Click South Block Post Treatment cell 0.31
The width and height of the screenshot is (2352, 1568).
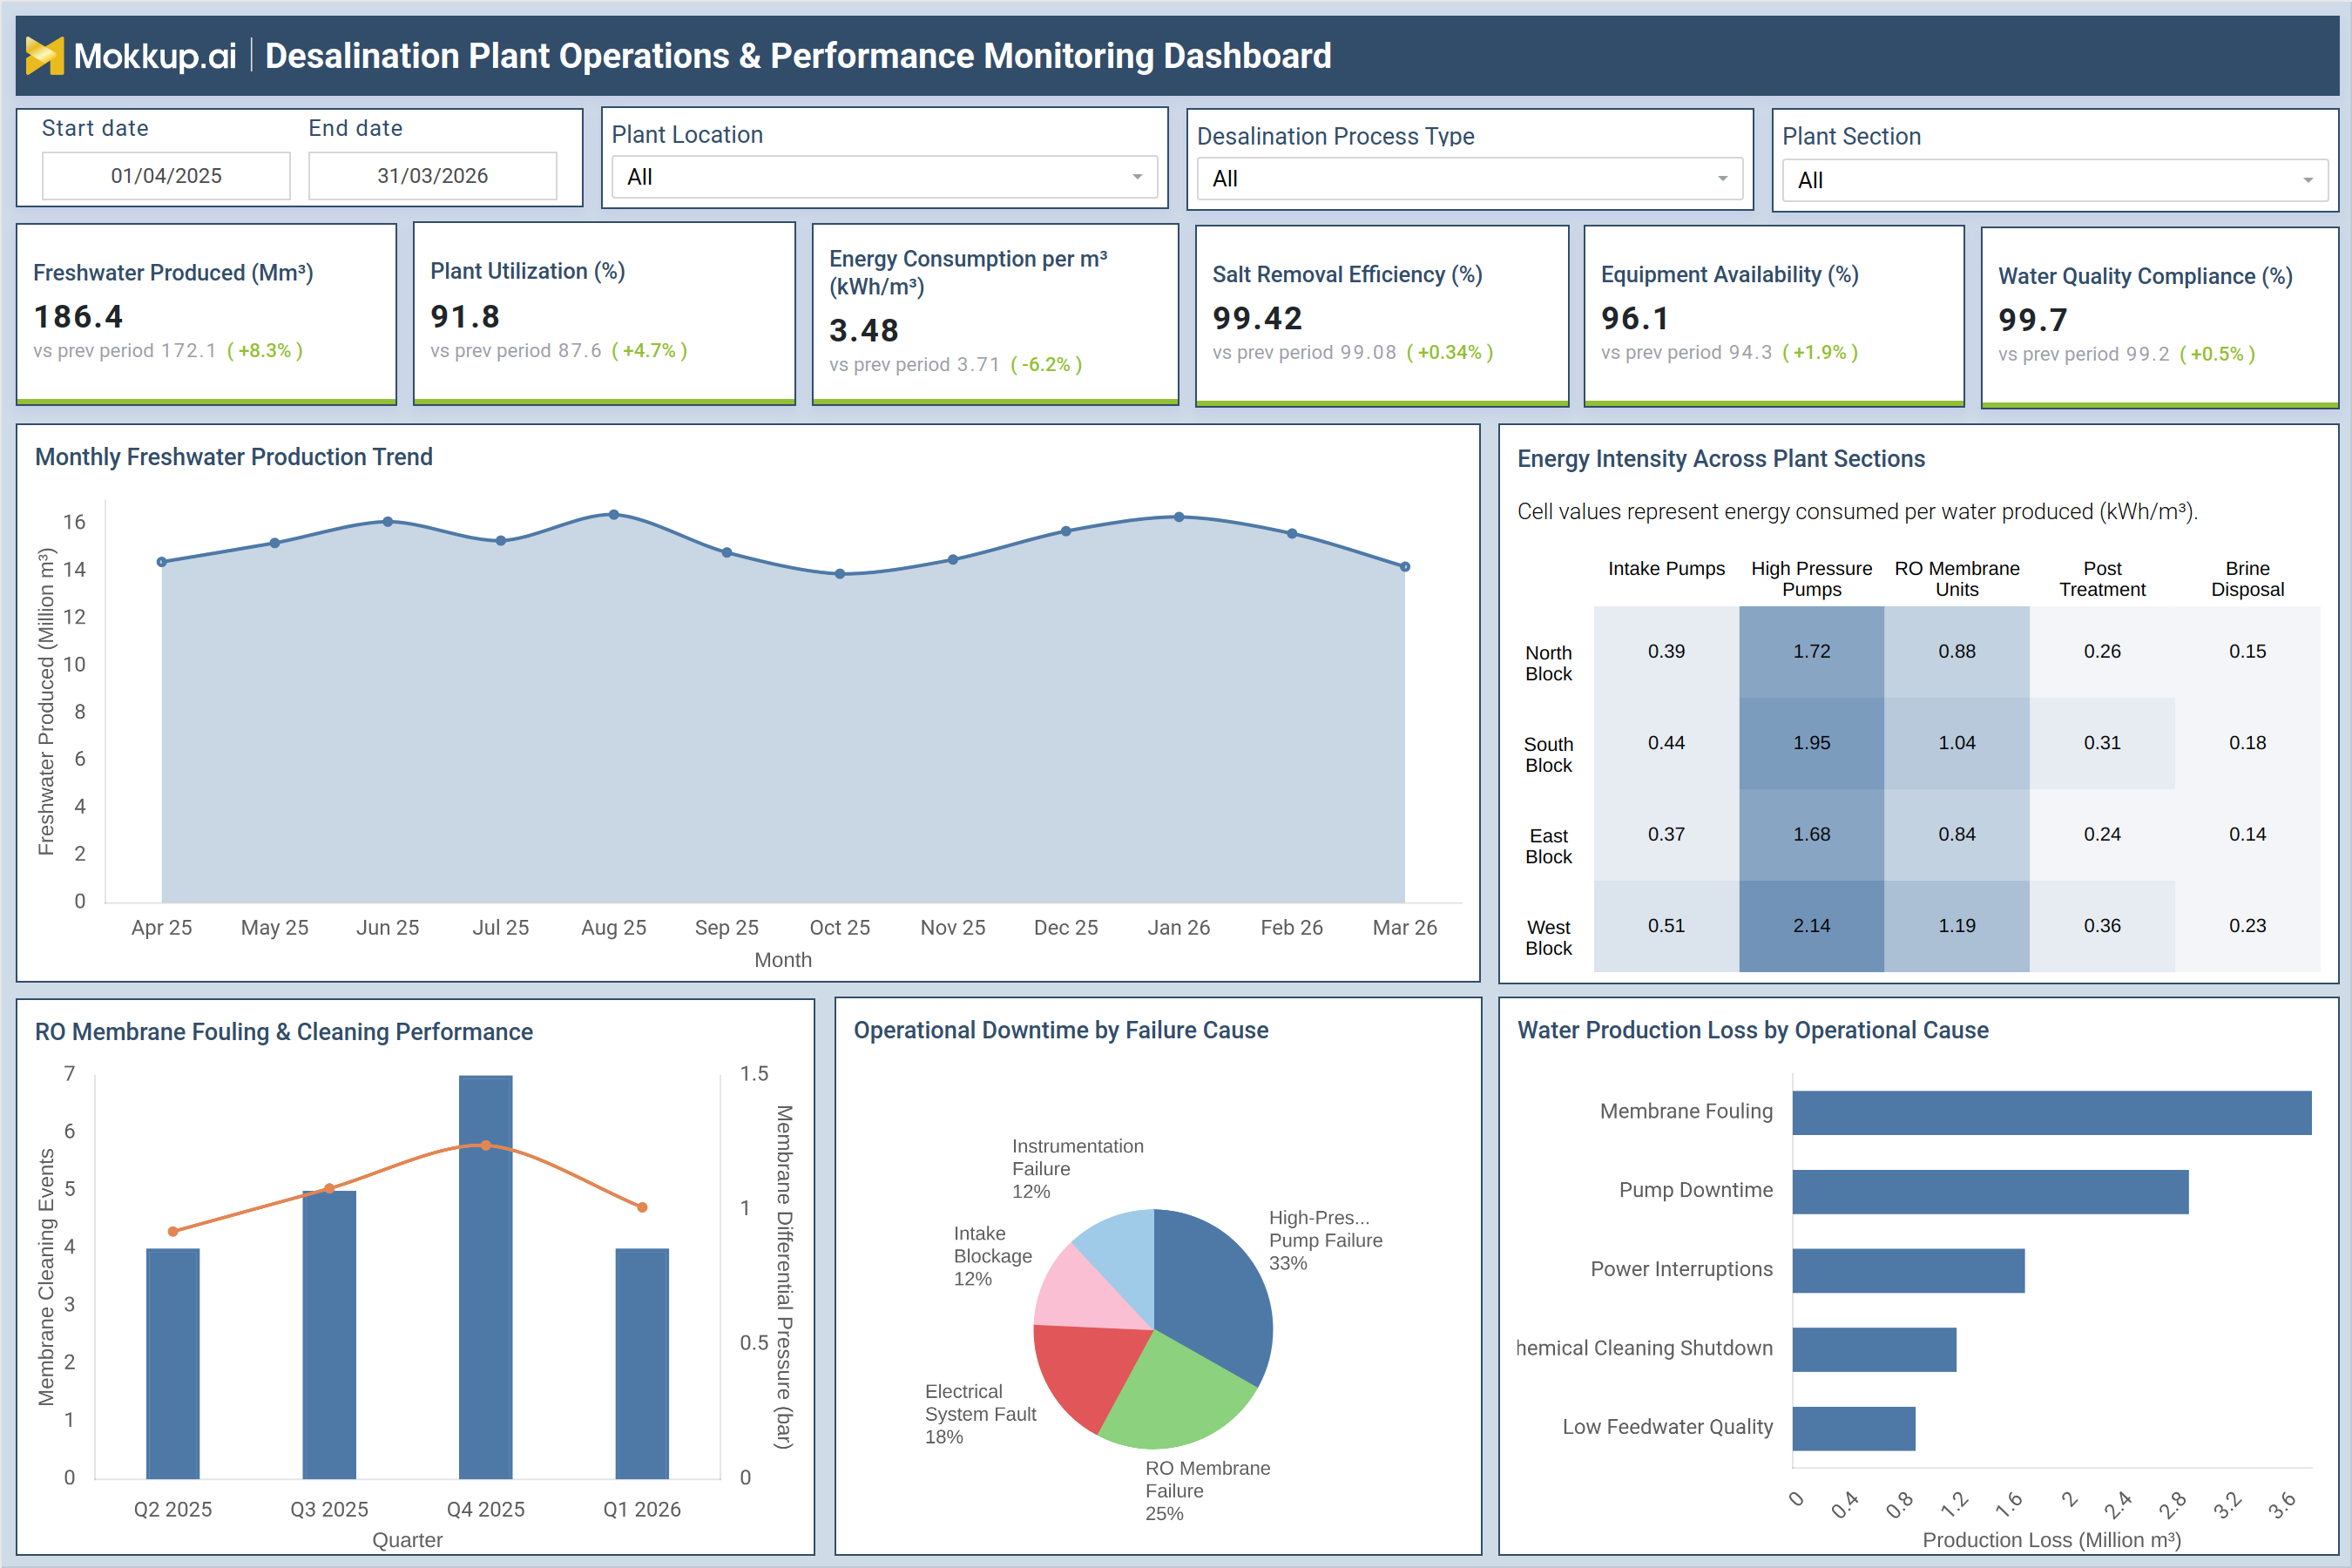(2102, 743)
